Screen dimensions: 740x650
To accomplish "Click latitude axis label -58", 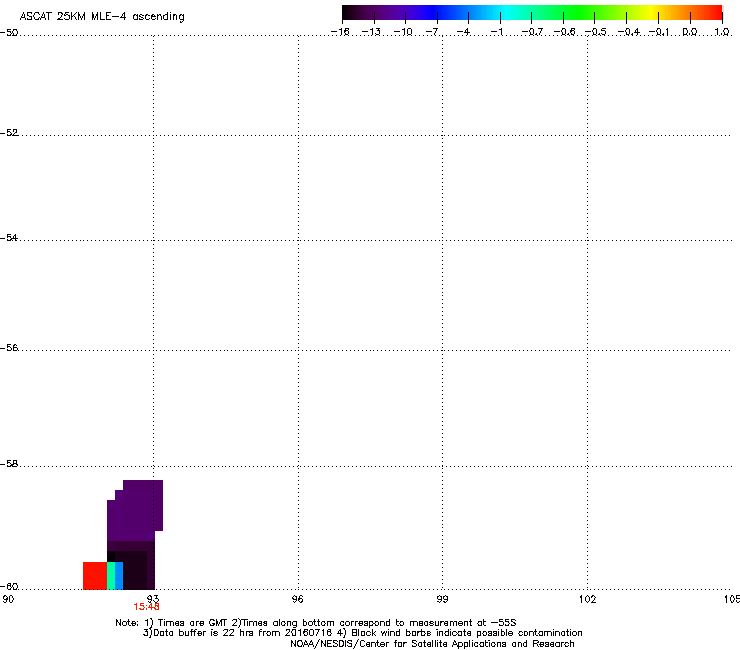I will pos(9,464).
